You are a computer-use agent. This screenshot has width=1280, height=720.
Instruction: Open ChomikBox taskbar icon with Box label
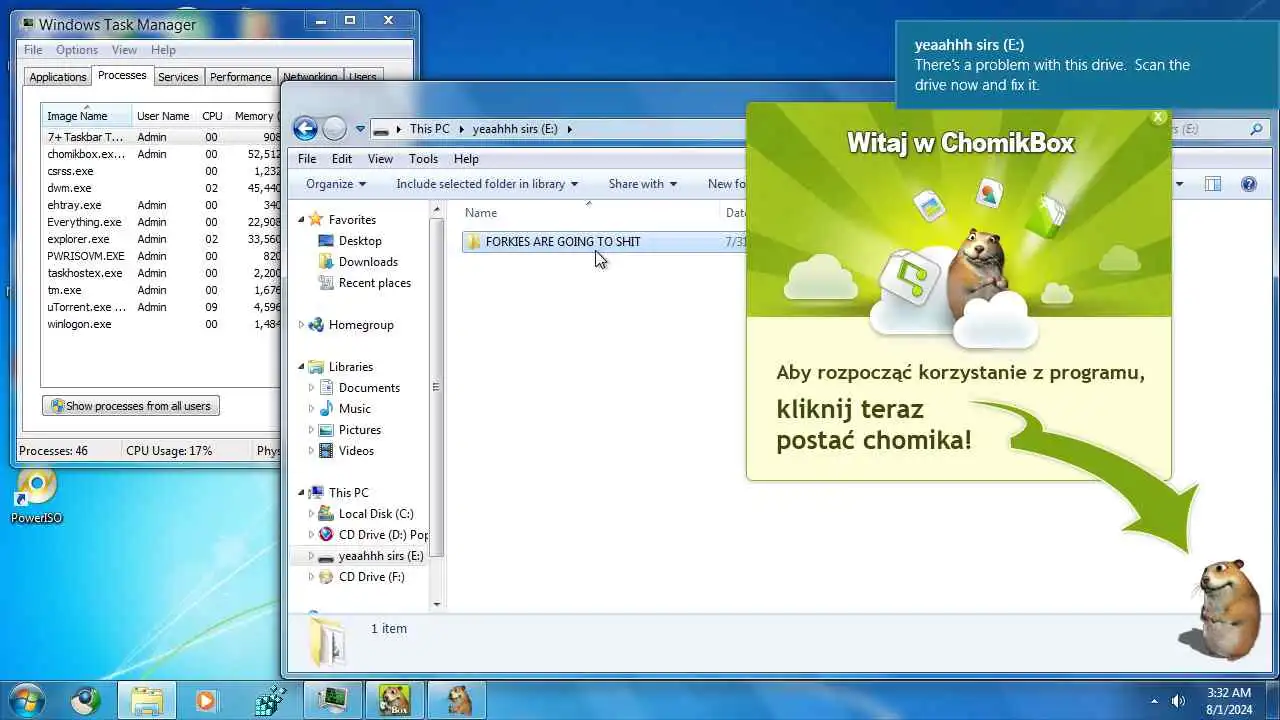coord(394,701)
